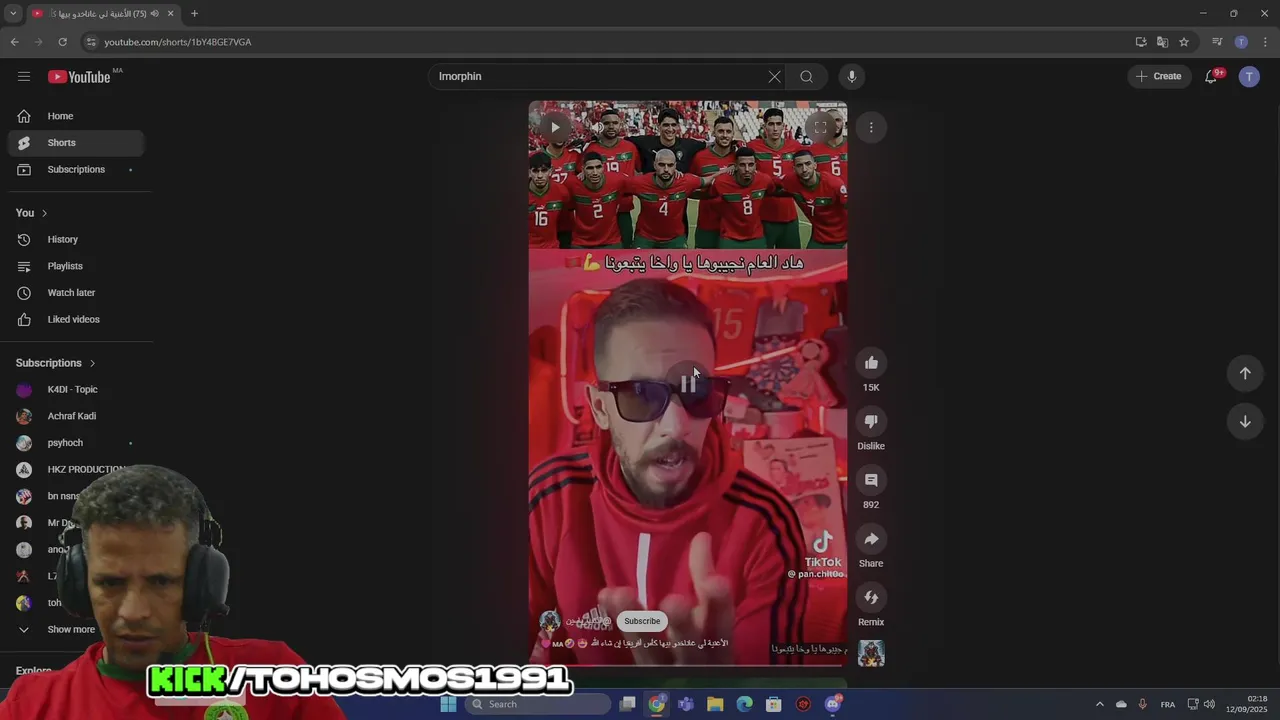
Task: Show hidden tray icons
Action: coord(1100,704)
